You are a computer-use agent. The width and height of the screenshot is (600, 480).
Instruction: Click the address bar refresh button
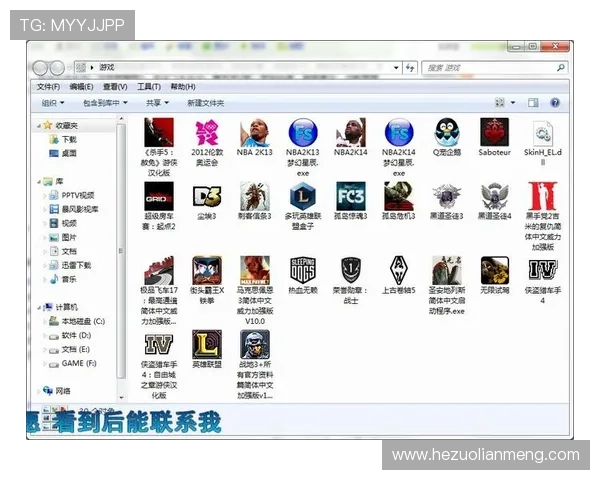pos(410,68)
